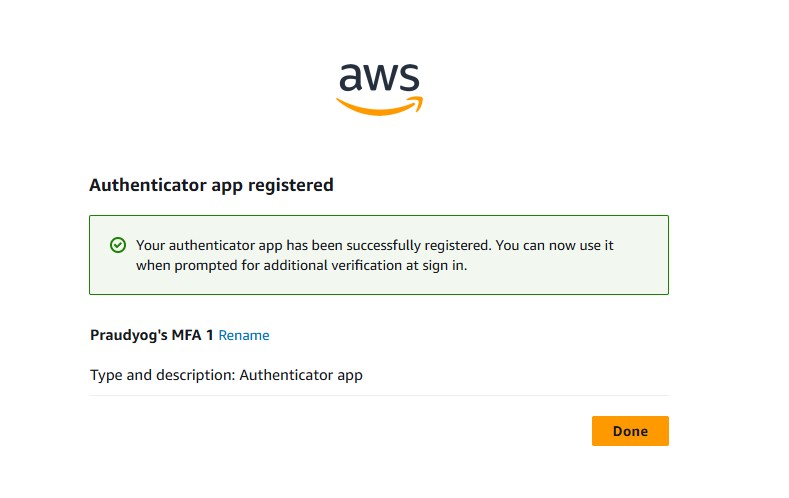Viewport: 789px width, 498px height.
Task: Click the divider line above Done
Action: (378, 395)
